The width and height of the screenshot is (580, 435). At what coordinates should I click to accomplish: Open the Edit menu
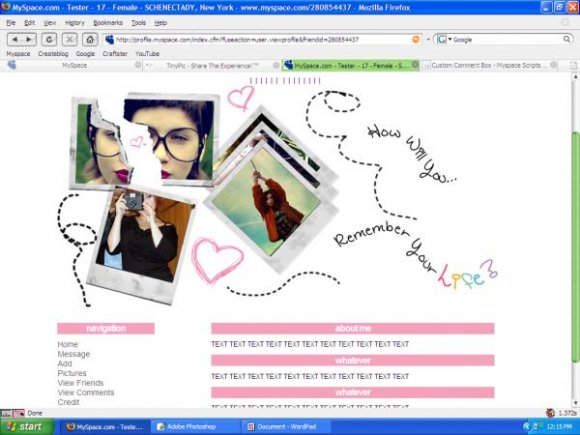pyautogui.click(x=30, y=23)
